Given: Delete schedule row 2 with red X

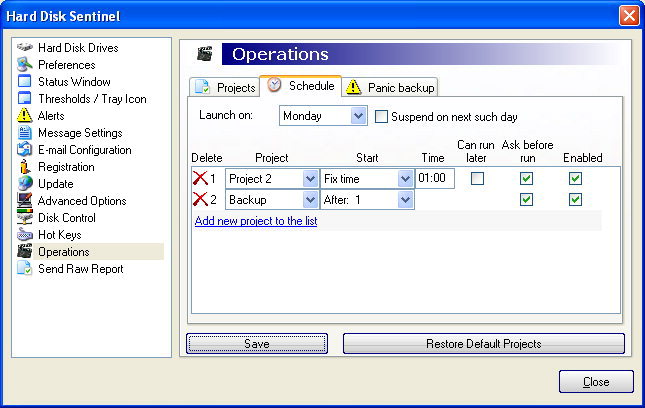Looking at the screenshot, I should pyautogui.click(x=200, y=199).
